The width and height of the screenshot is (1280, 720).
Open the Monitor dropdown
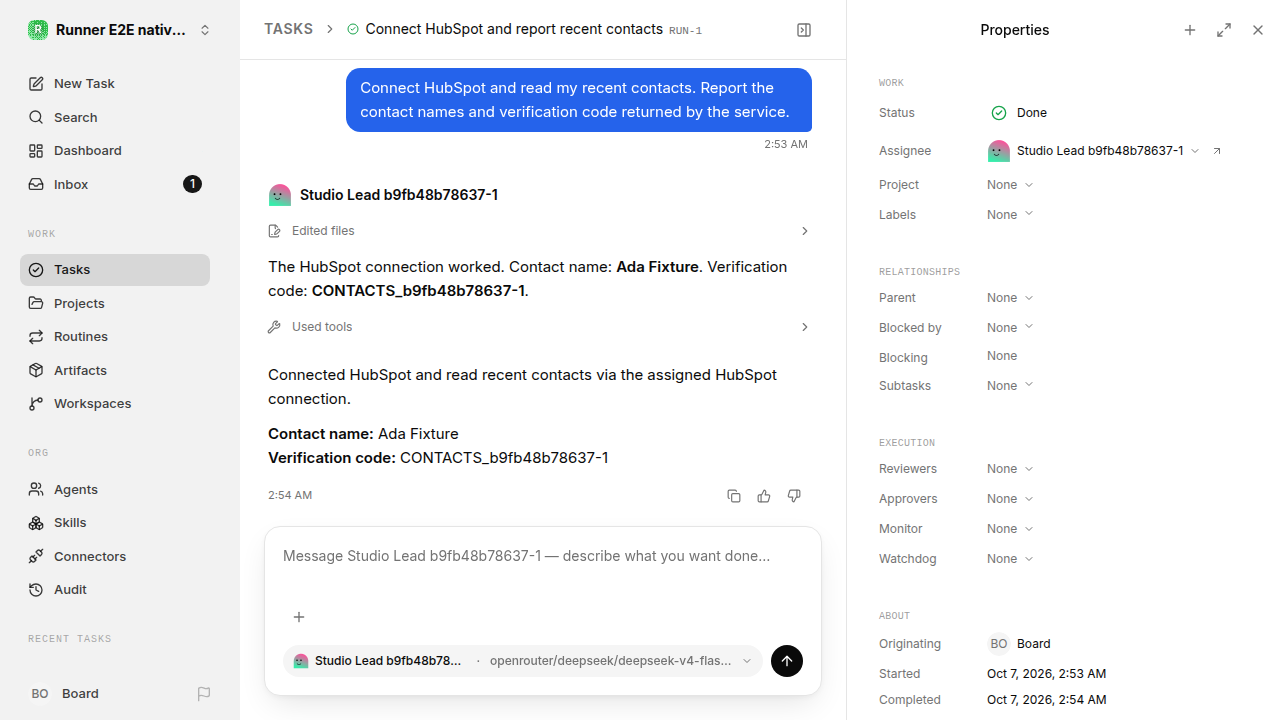pos(1010,529)
